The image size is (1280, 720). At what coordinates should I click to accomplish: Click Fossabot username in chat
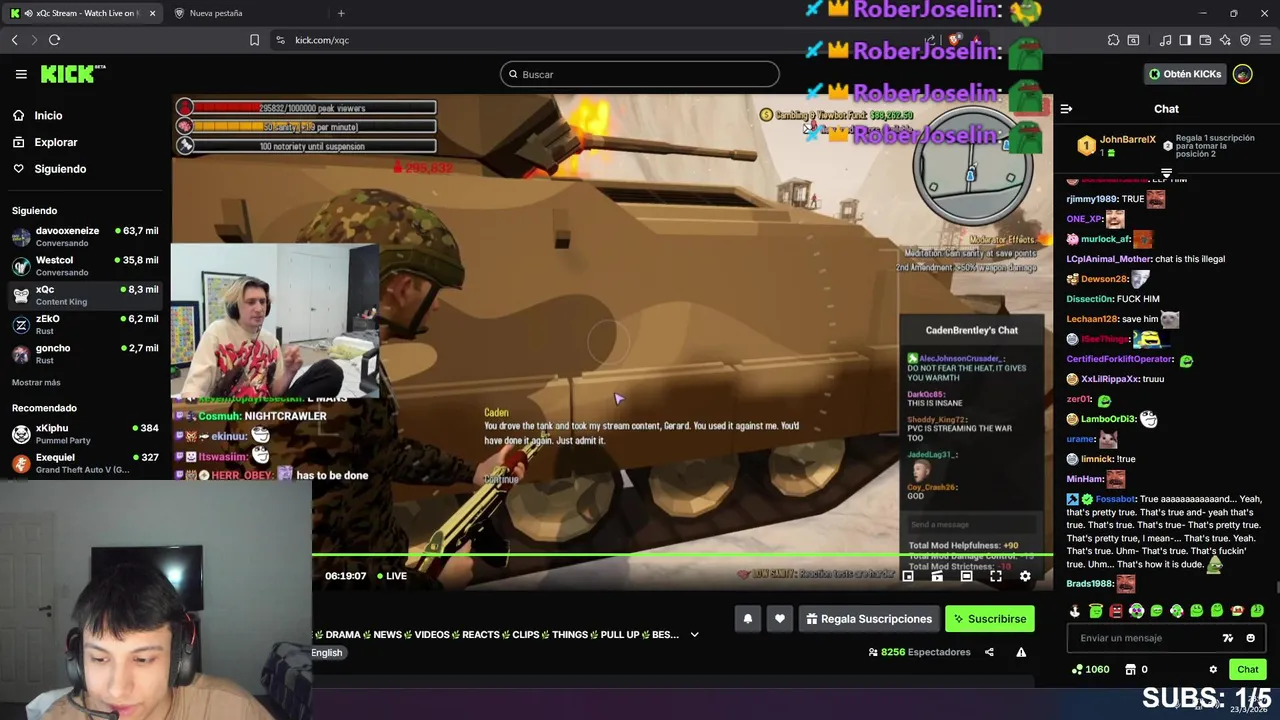click(1115, 499)
